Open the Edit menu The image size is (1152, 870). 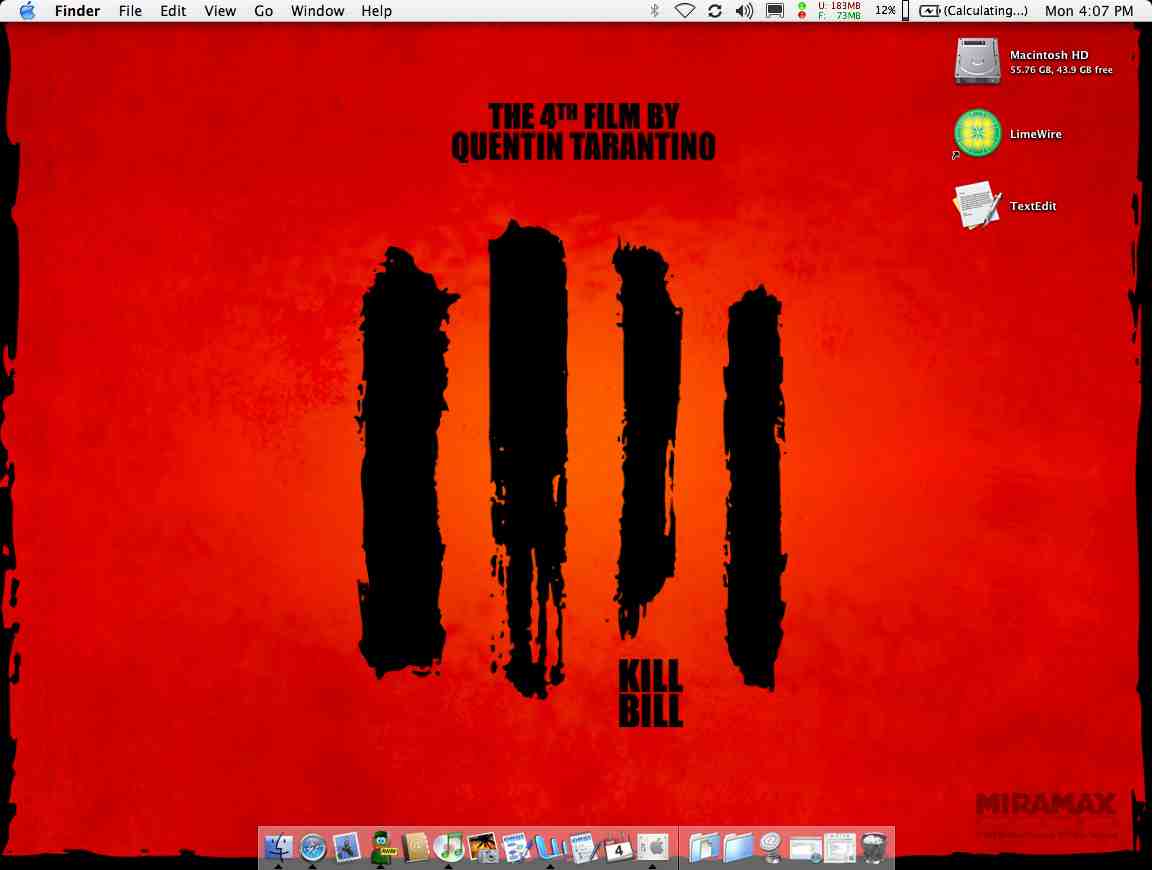[173, 10]
